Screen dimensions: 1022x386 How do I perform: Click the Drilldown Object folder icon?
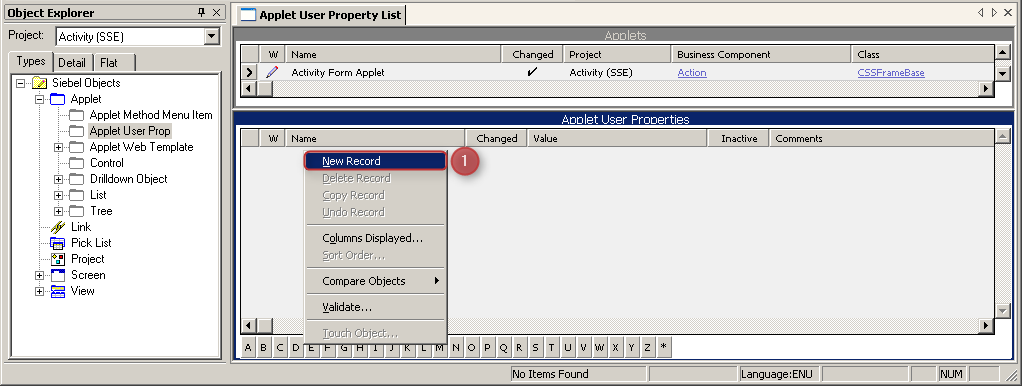pos(77,179)
